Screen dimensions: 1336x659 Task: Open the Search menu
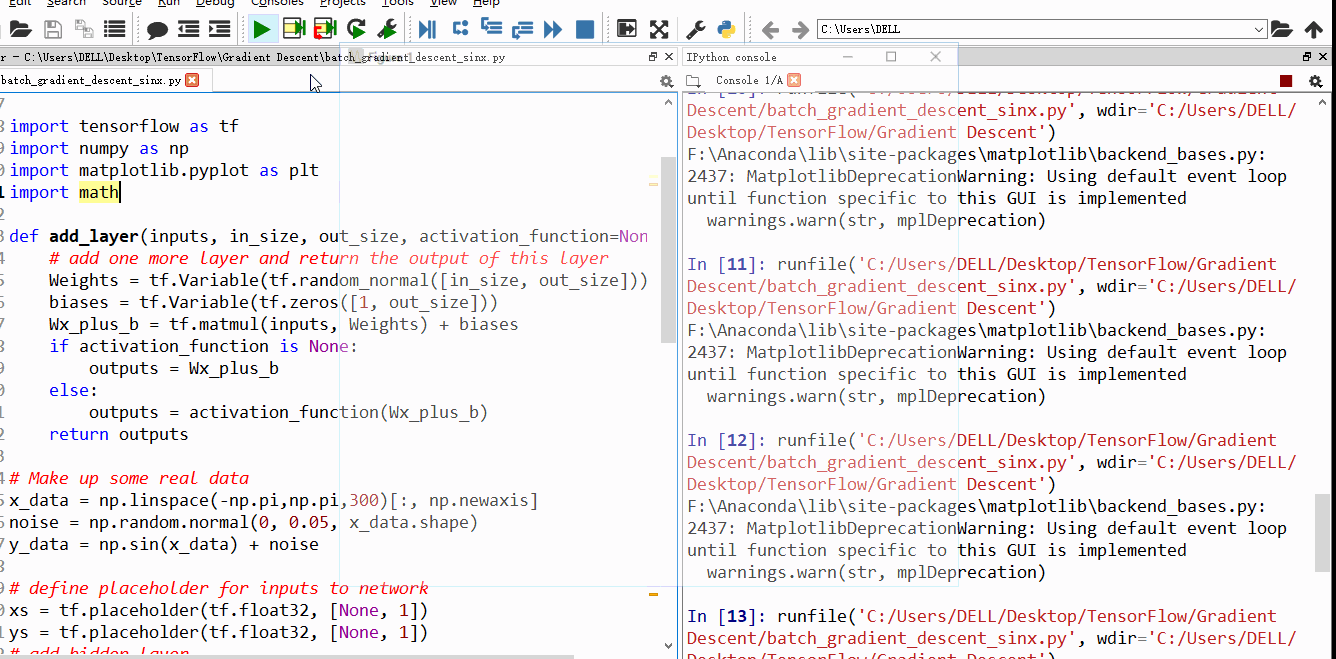(66, 4)
